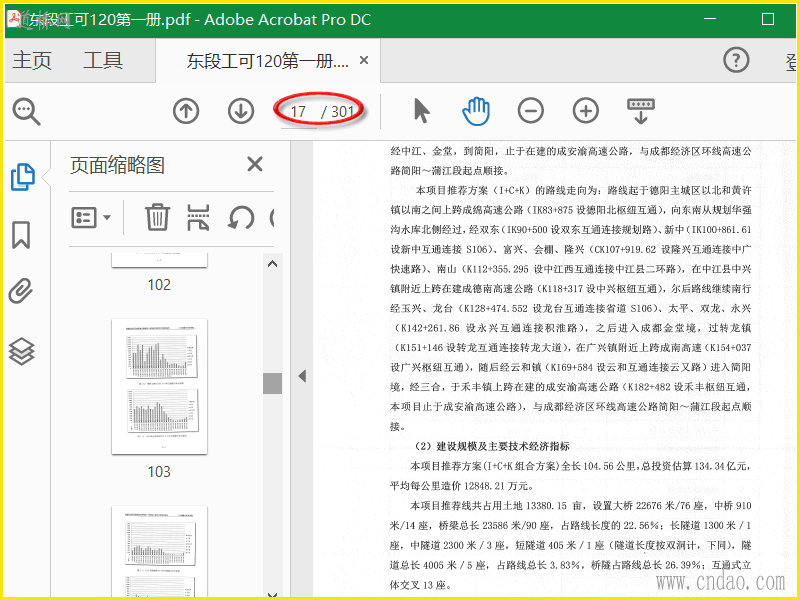Close the 页面缩略图 panel
The height and width of the screenshot is (600, 800).
255,164
